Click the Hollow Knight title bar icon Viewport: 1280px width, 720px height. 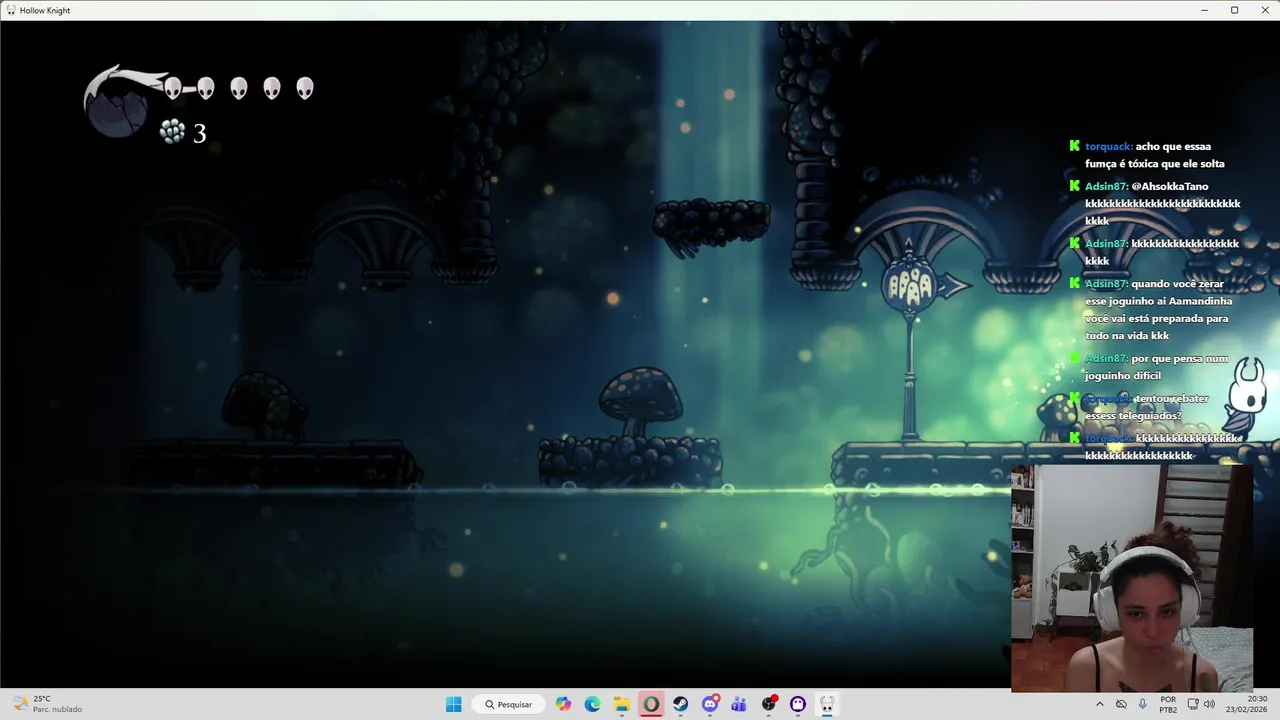click(x=10, y=10)
